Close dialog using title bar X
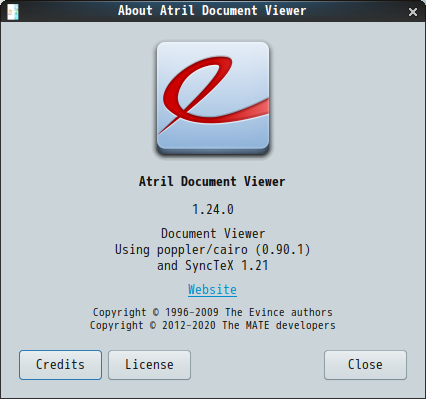The image size is (426, 399). pos(413,12)
